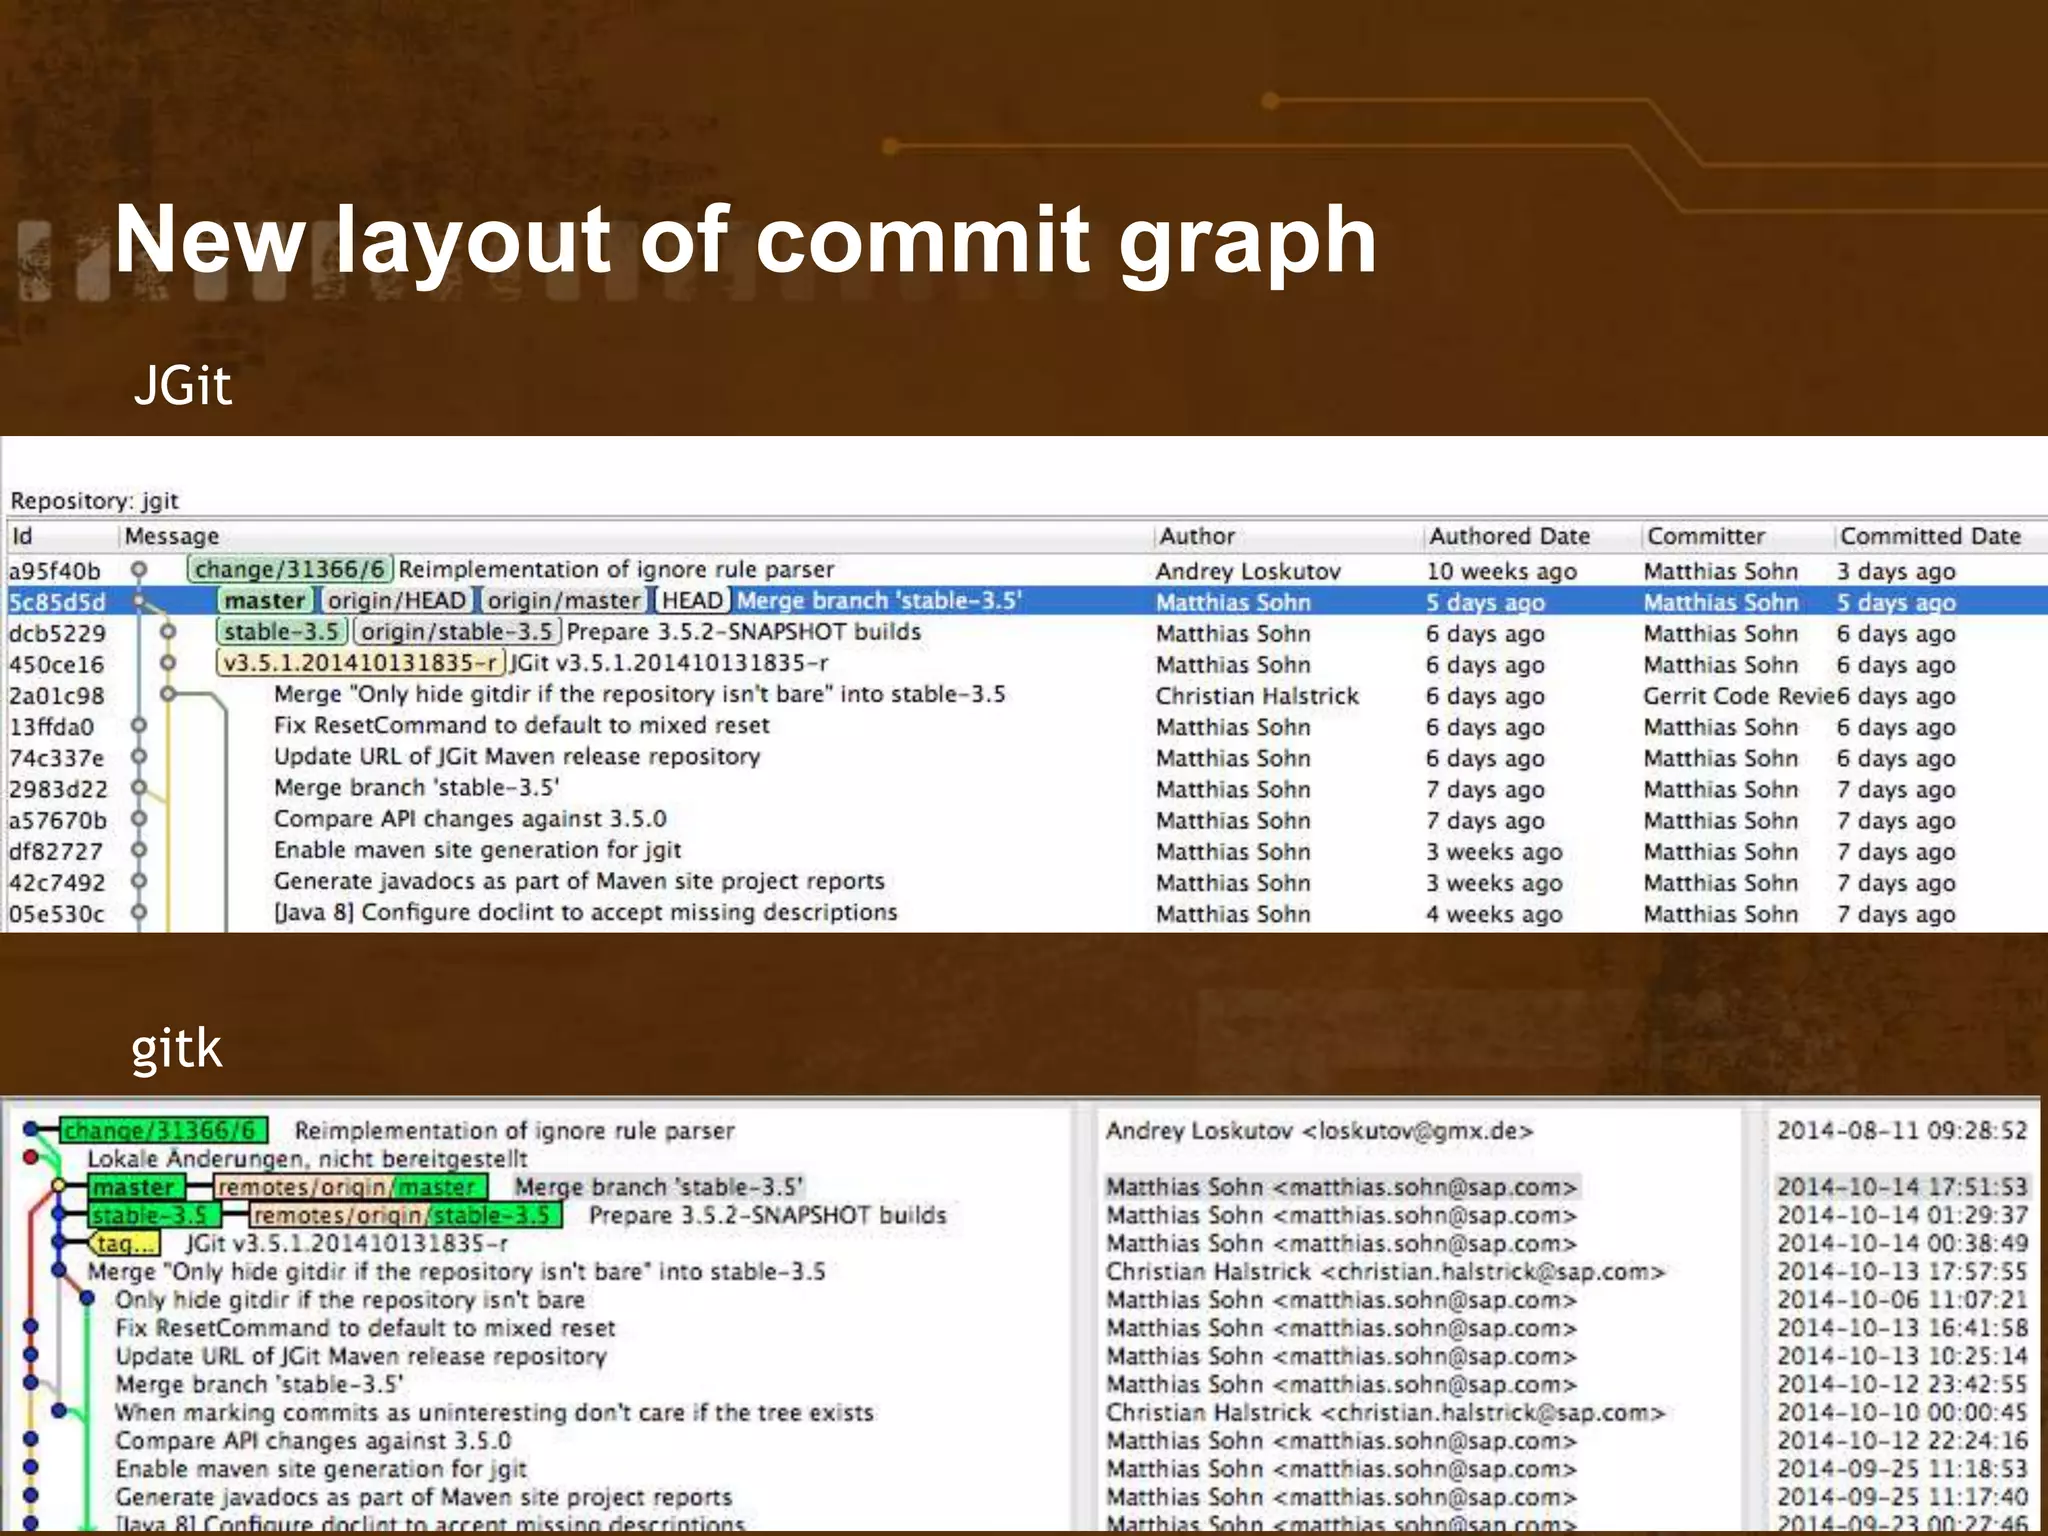The width and height of the screenshot is (2048, 1536).
Task: Click the date 2014-10-06 11:07:21 in gitk
Action: pos(1902,1300)
